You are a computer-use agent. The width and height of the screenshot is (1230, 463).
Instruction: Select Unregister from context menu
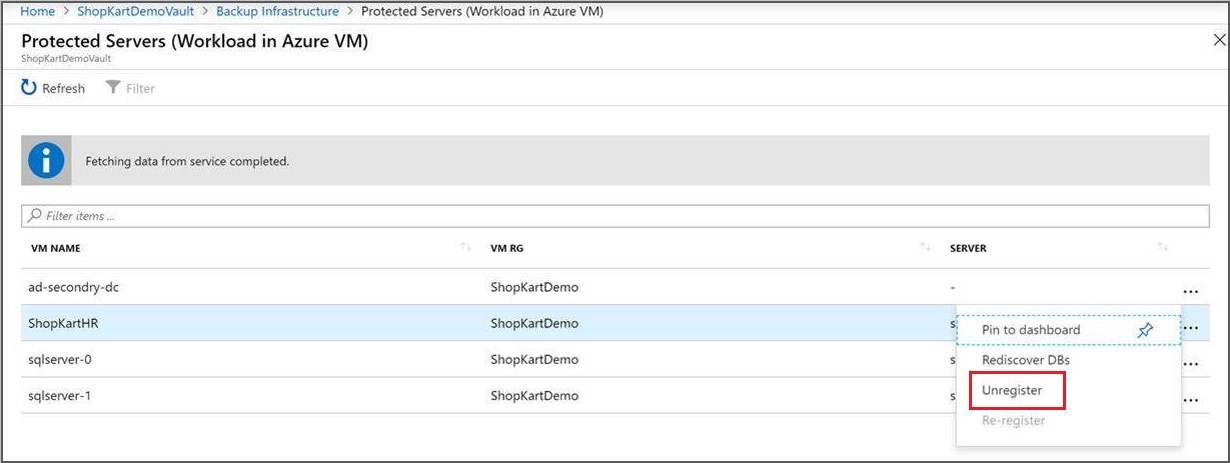click(x=1012, y=390)
